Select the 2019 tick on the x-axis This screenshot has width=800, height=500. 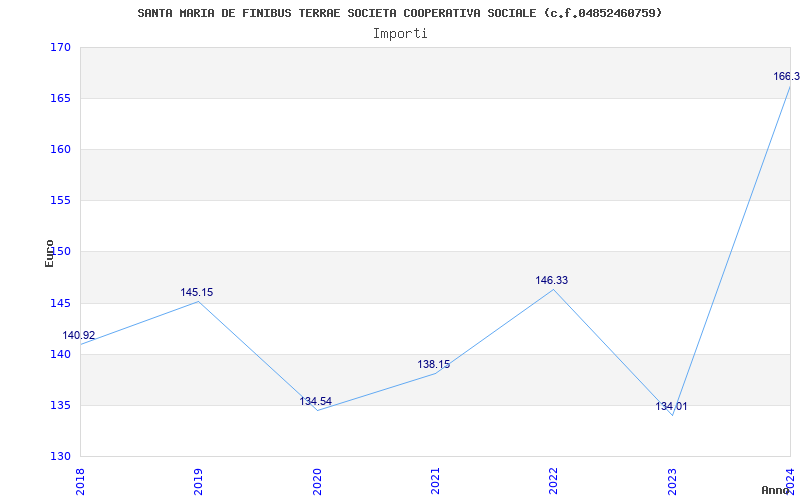[199, 480]
